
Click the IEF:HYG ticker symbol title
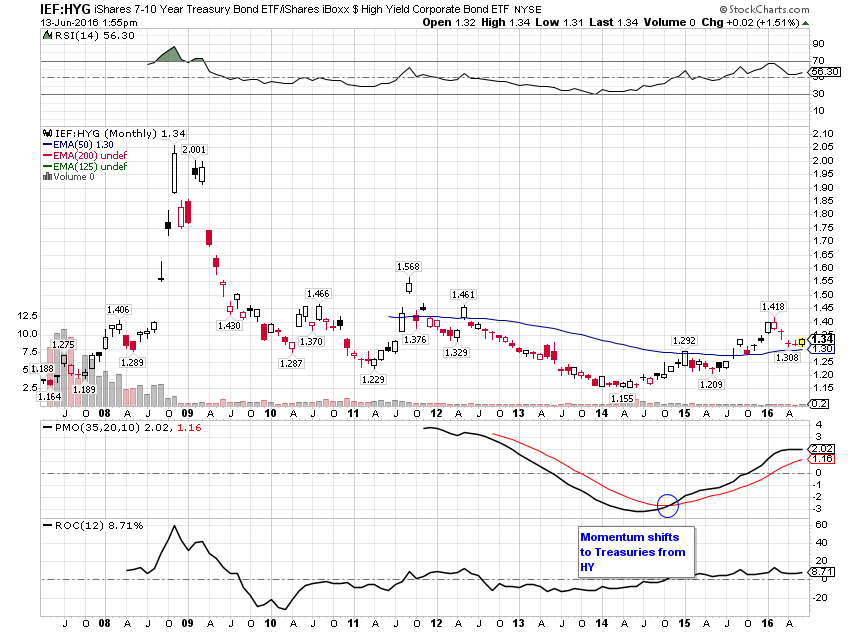coord(65,9)
